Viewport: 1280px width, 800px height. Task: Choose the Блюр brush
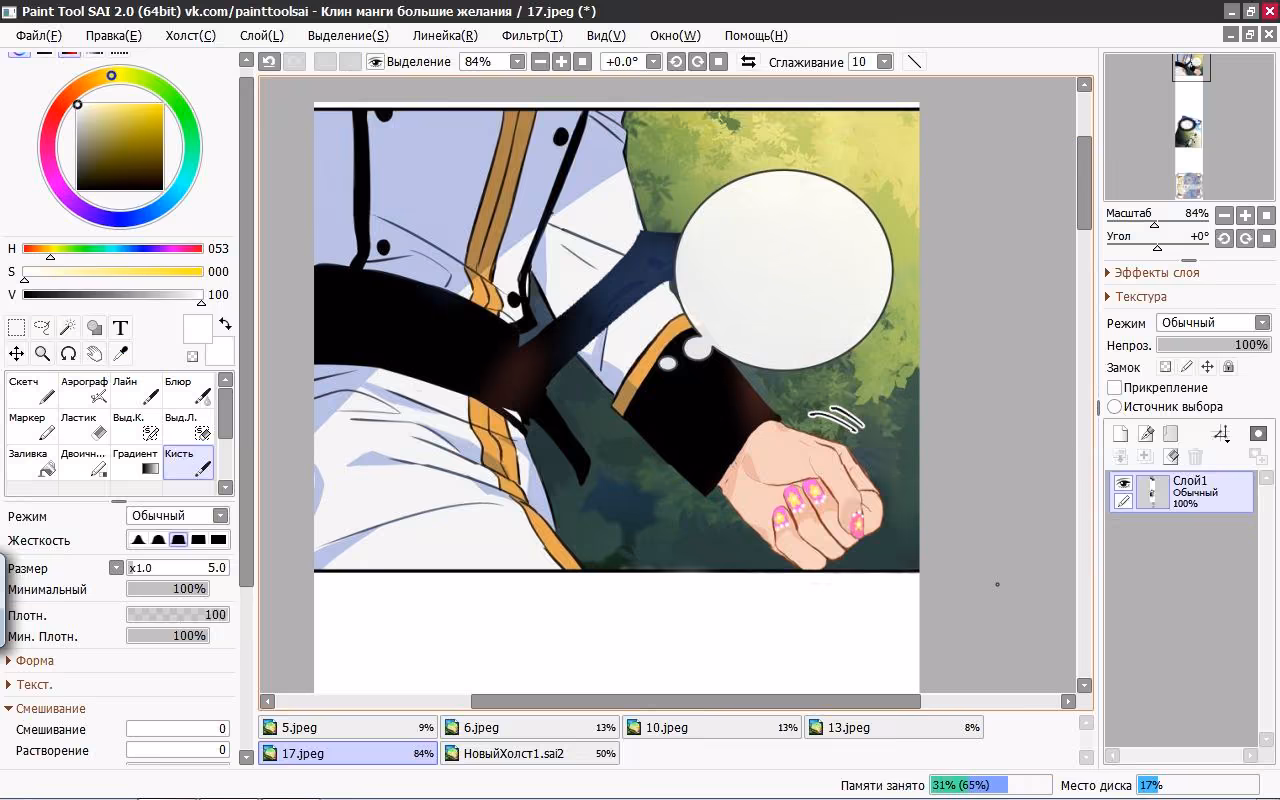188,390
